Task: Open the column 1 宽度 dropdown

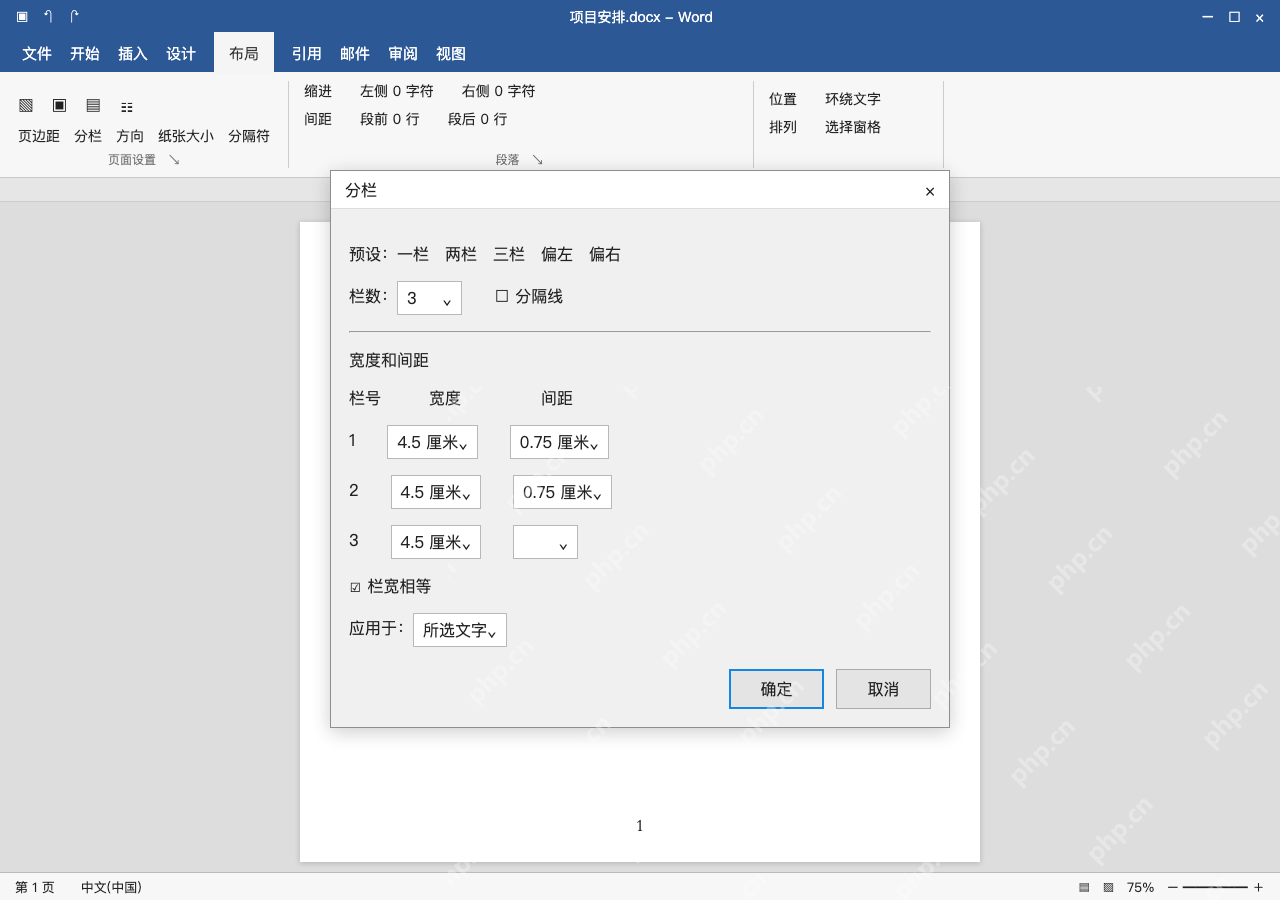Action: tap(432, 442)
